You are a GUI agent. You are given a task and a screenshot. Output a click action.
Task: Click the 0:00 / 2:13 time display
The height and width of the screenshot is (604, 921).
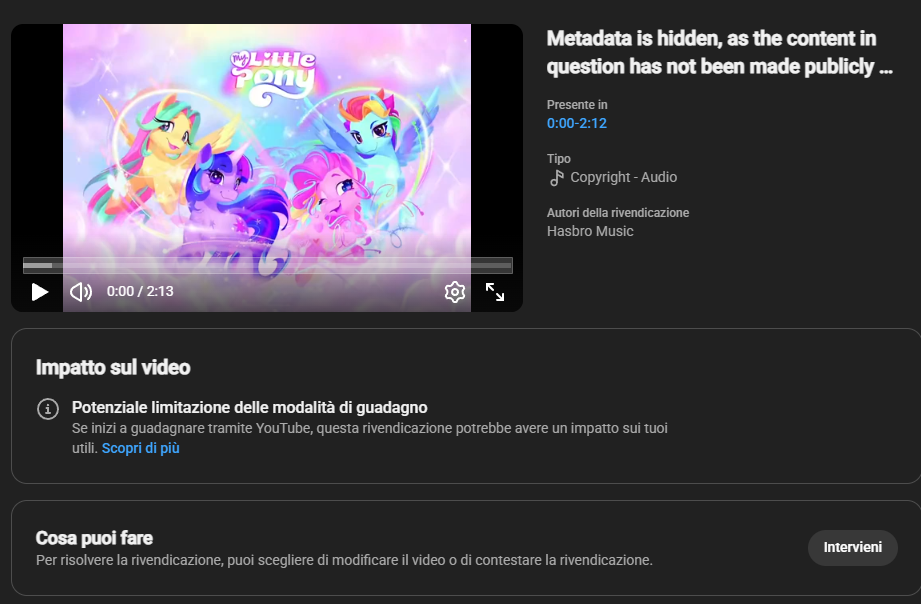(140, 291)
